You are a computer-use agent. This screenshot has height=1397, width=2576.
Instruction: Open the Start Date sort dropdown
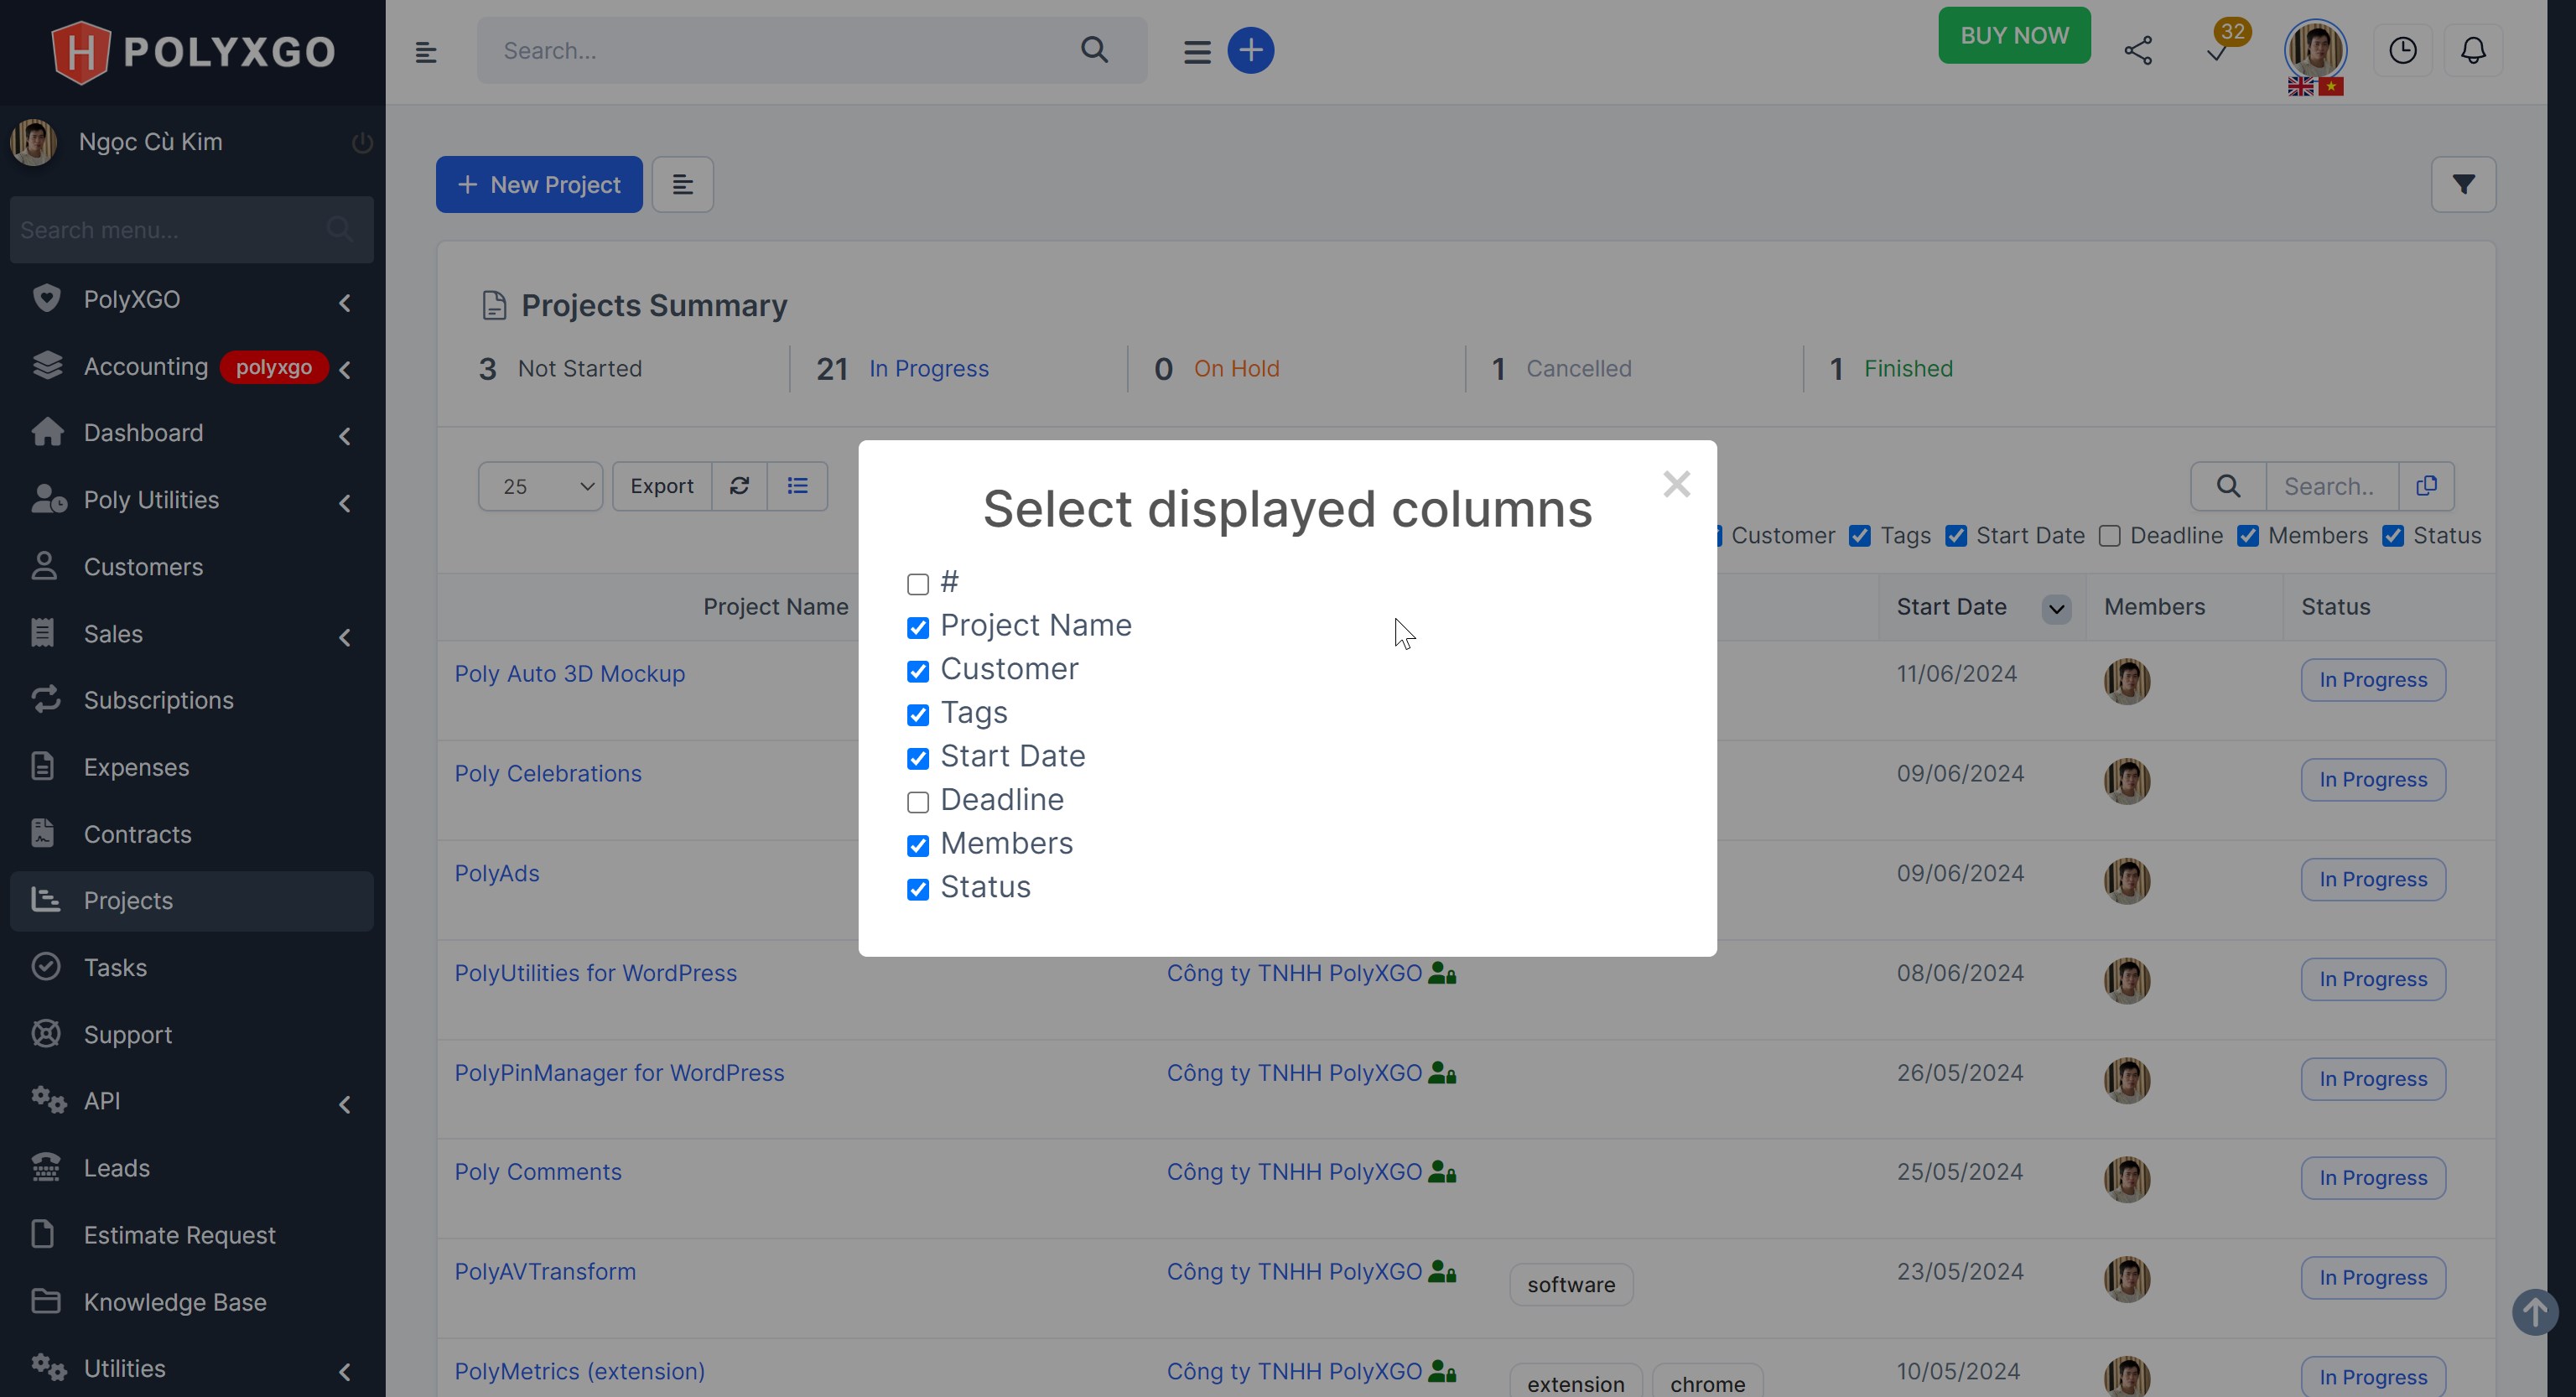click(2056, 608)
